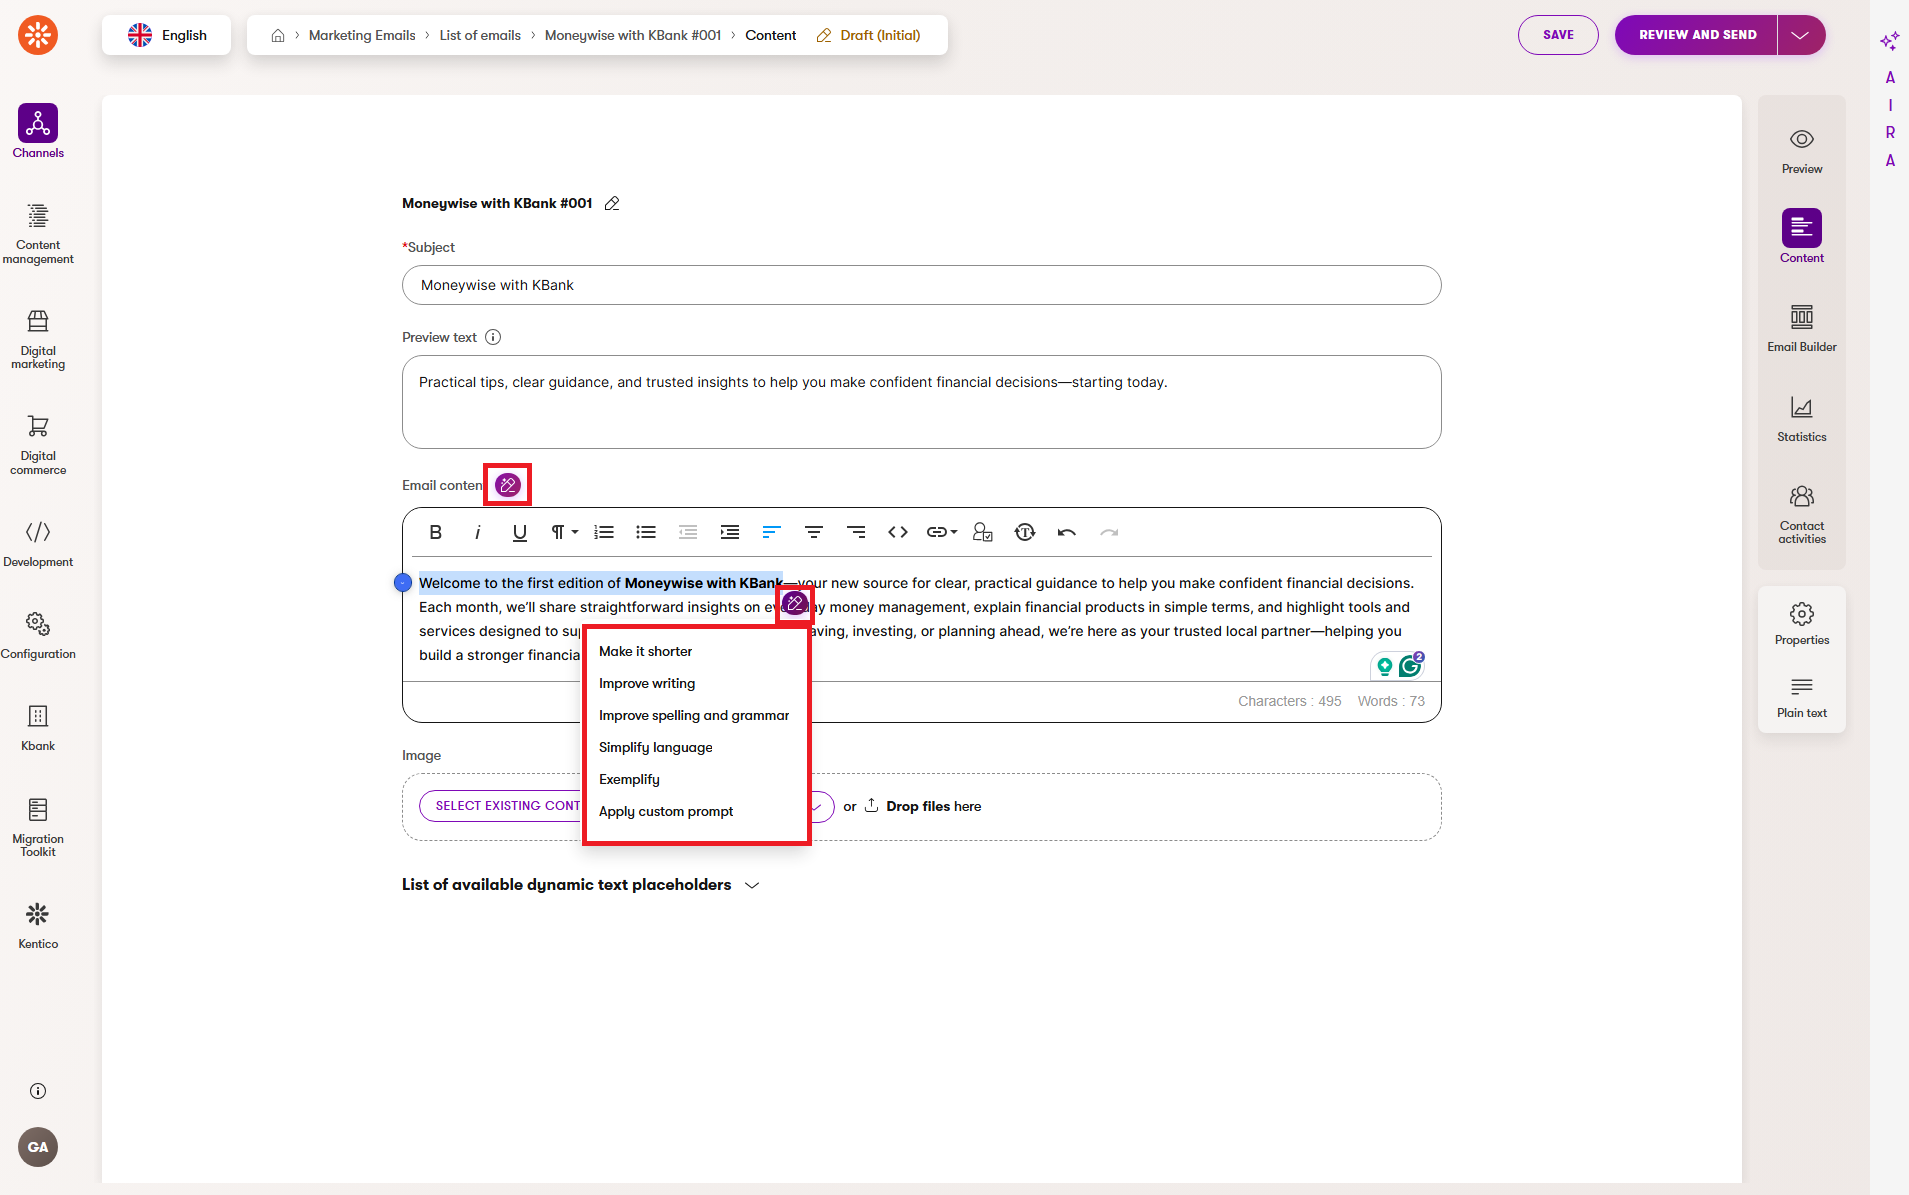
Task: Align text to the left
Action: click(x=771, y=532)
